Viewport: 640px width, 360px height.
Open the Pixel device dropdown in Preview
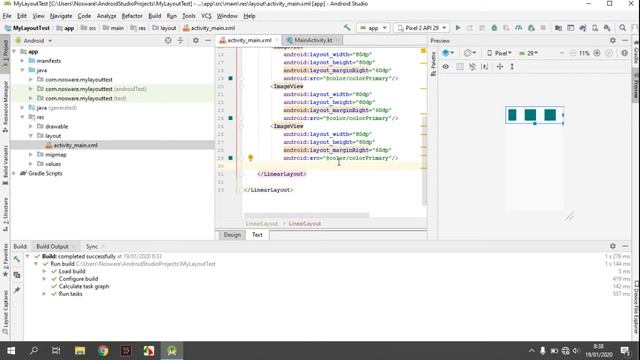499,53
